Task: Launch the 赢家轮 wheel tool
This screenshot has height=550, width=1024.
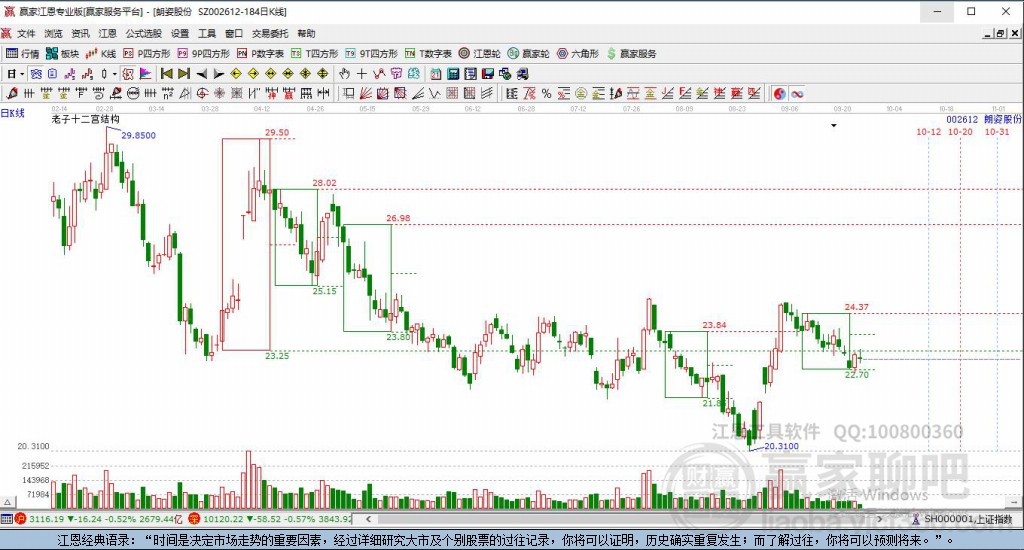Action: pyautogui.click(x=528, y=54)
